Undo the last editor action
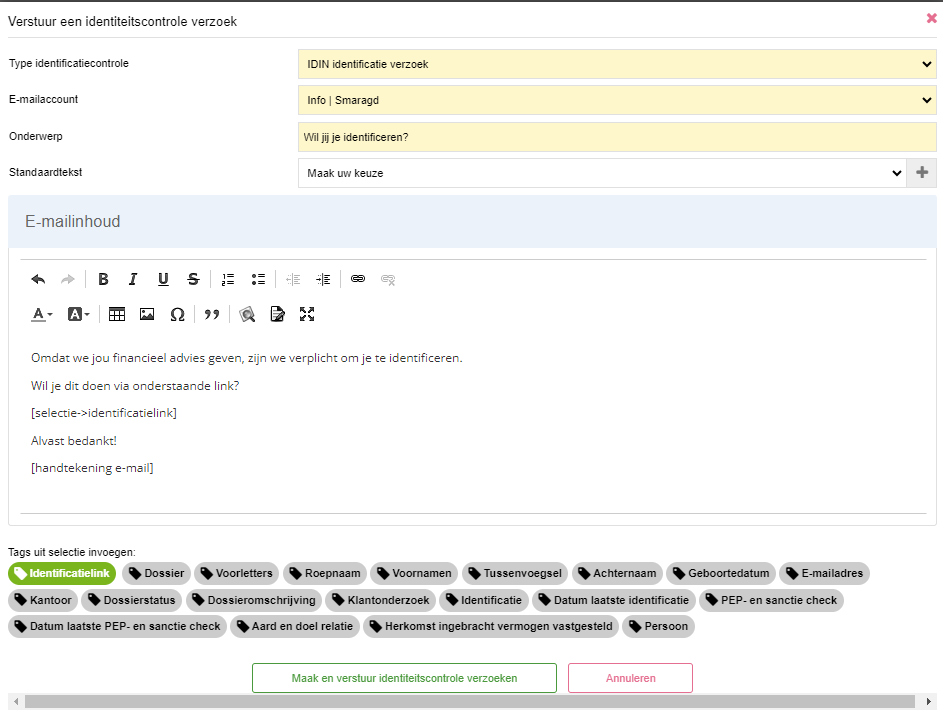The height and width of the screenshot is (718, 943). point(38,279)
